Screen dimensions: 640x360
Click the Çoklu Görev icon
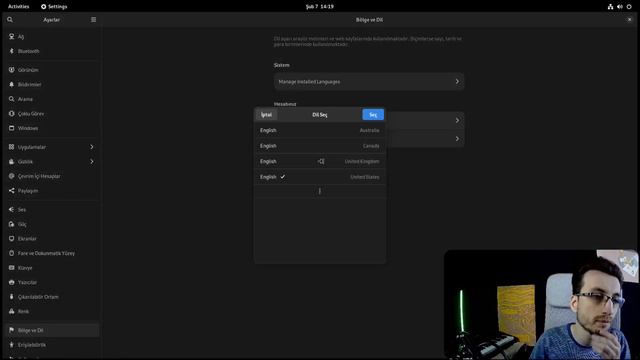pyautogui.click(x=11, y=113)
